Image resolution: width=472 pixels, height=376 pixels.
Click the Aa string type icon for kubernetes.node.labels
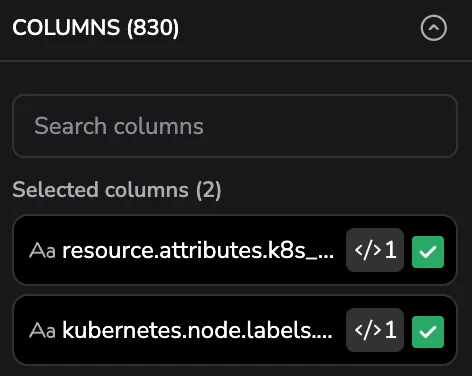42,331
